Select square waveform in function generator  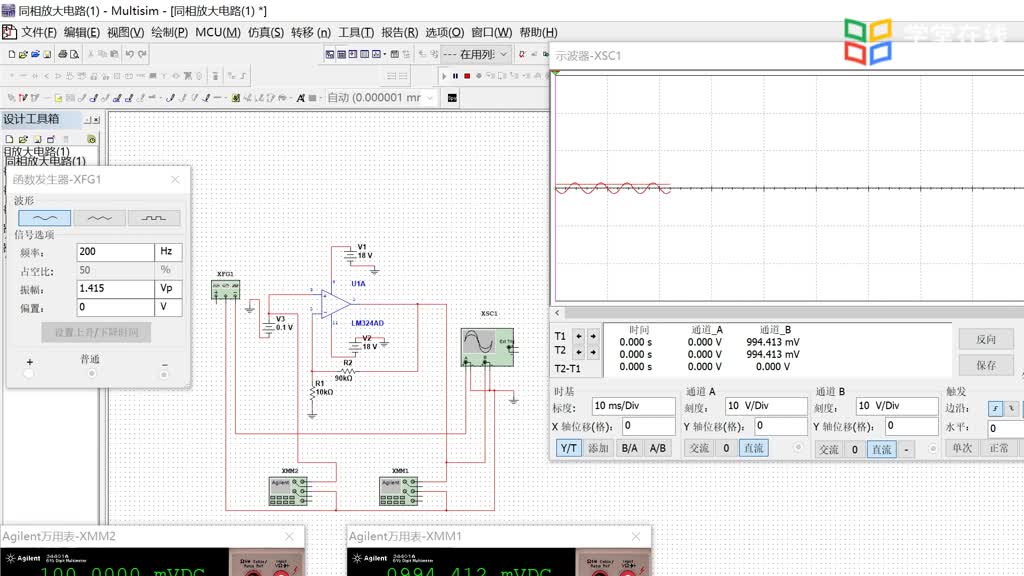click(154, 218)
